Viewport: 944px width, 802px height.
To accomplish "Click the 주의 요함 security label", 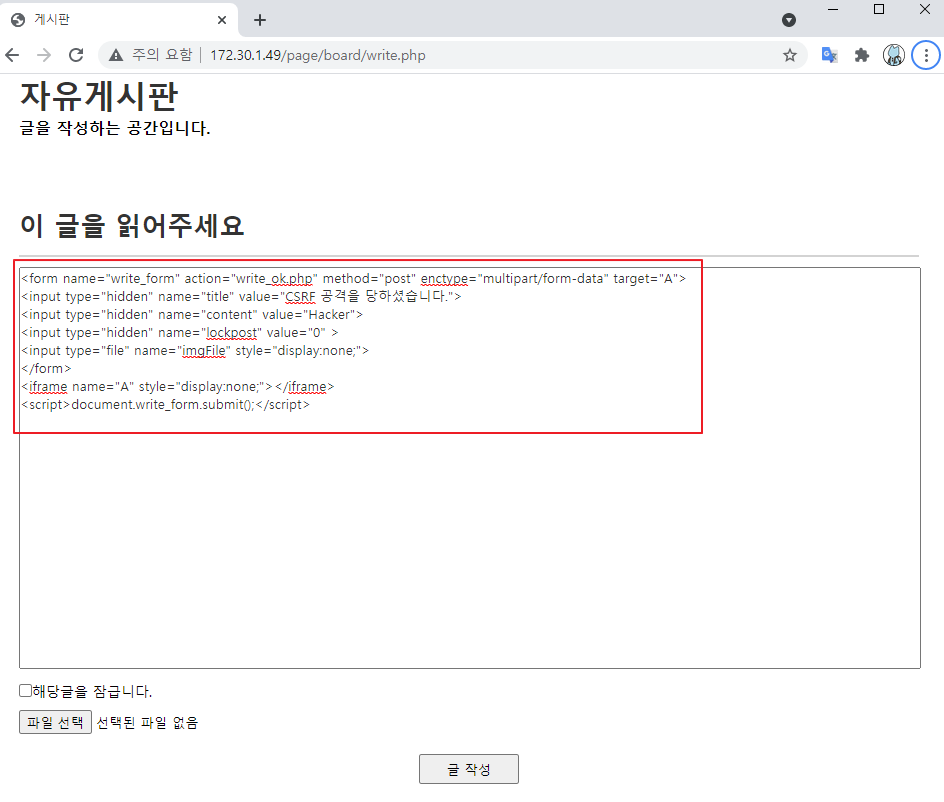I will pos(162,55).
